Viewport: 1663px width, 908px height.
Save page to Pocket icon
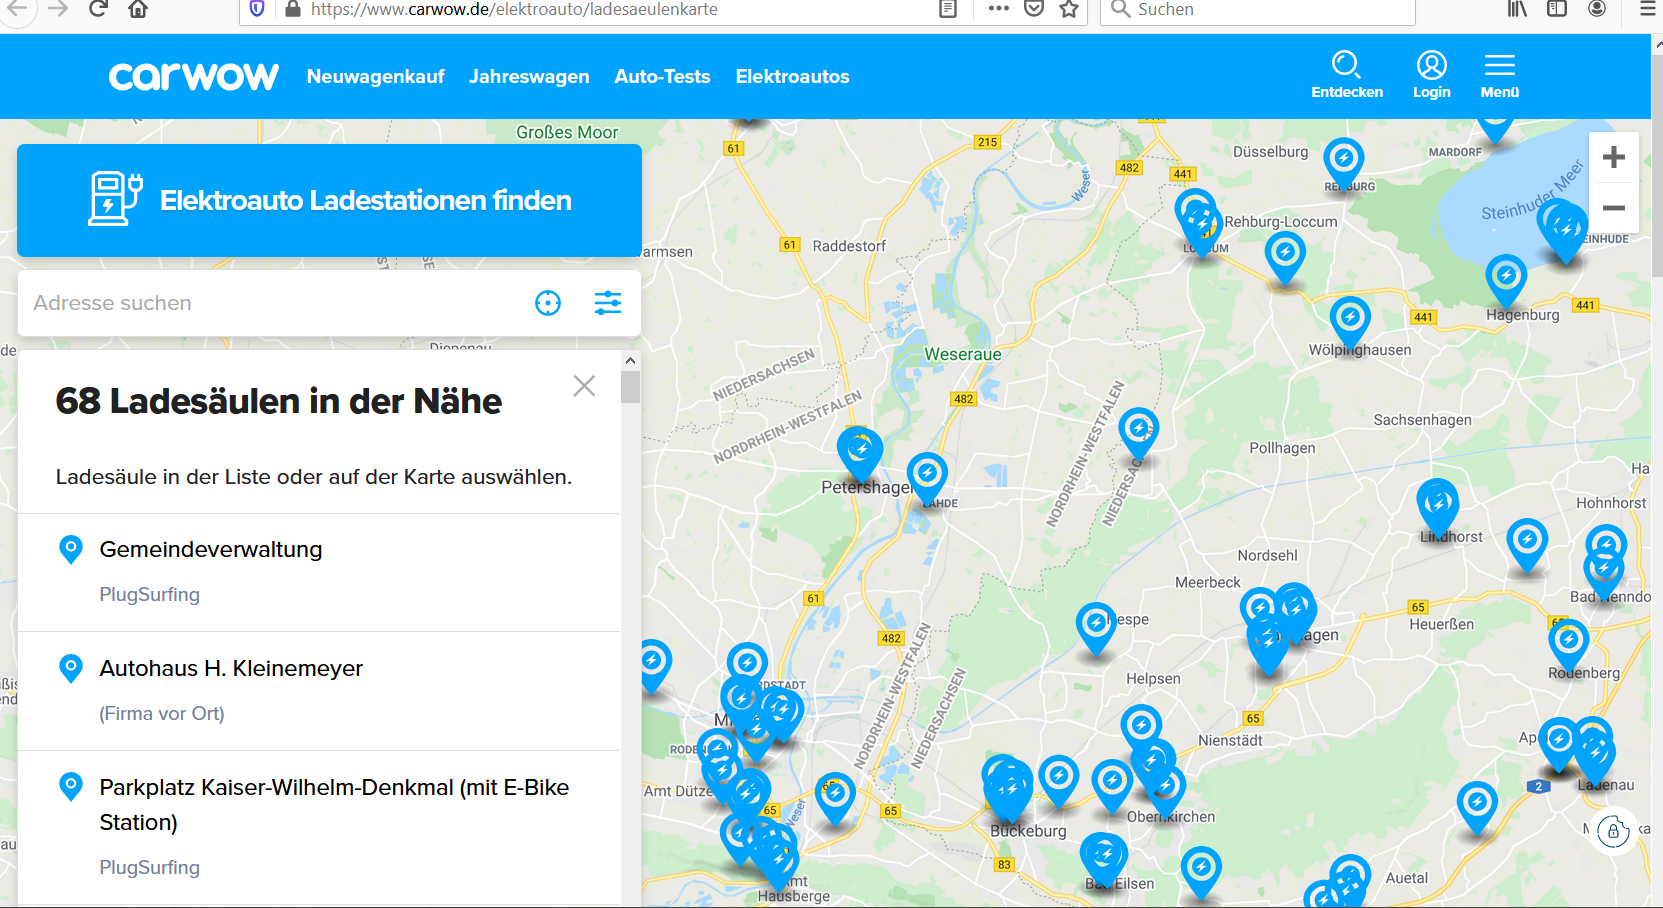(1034, 9)
